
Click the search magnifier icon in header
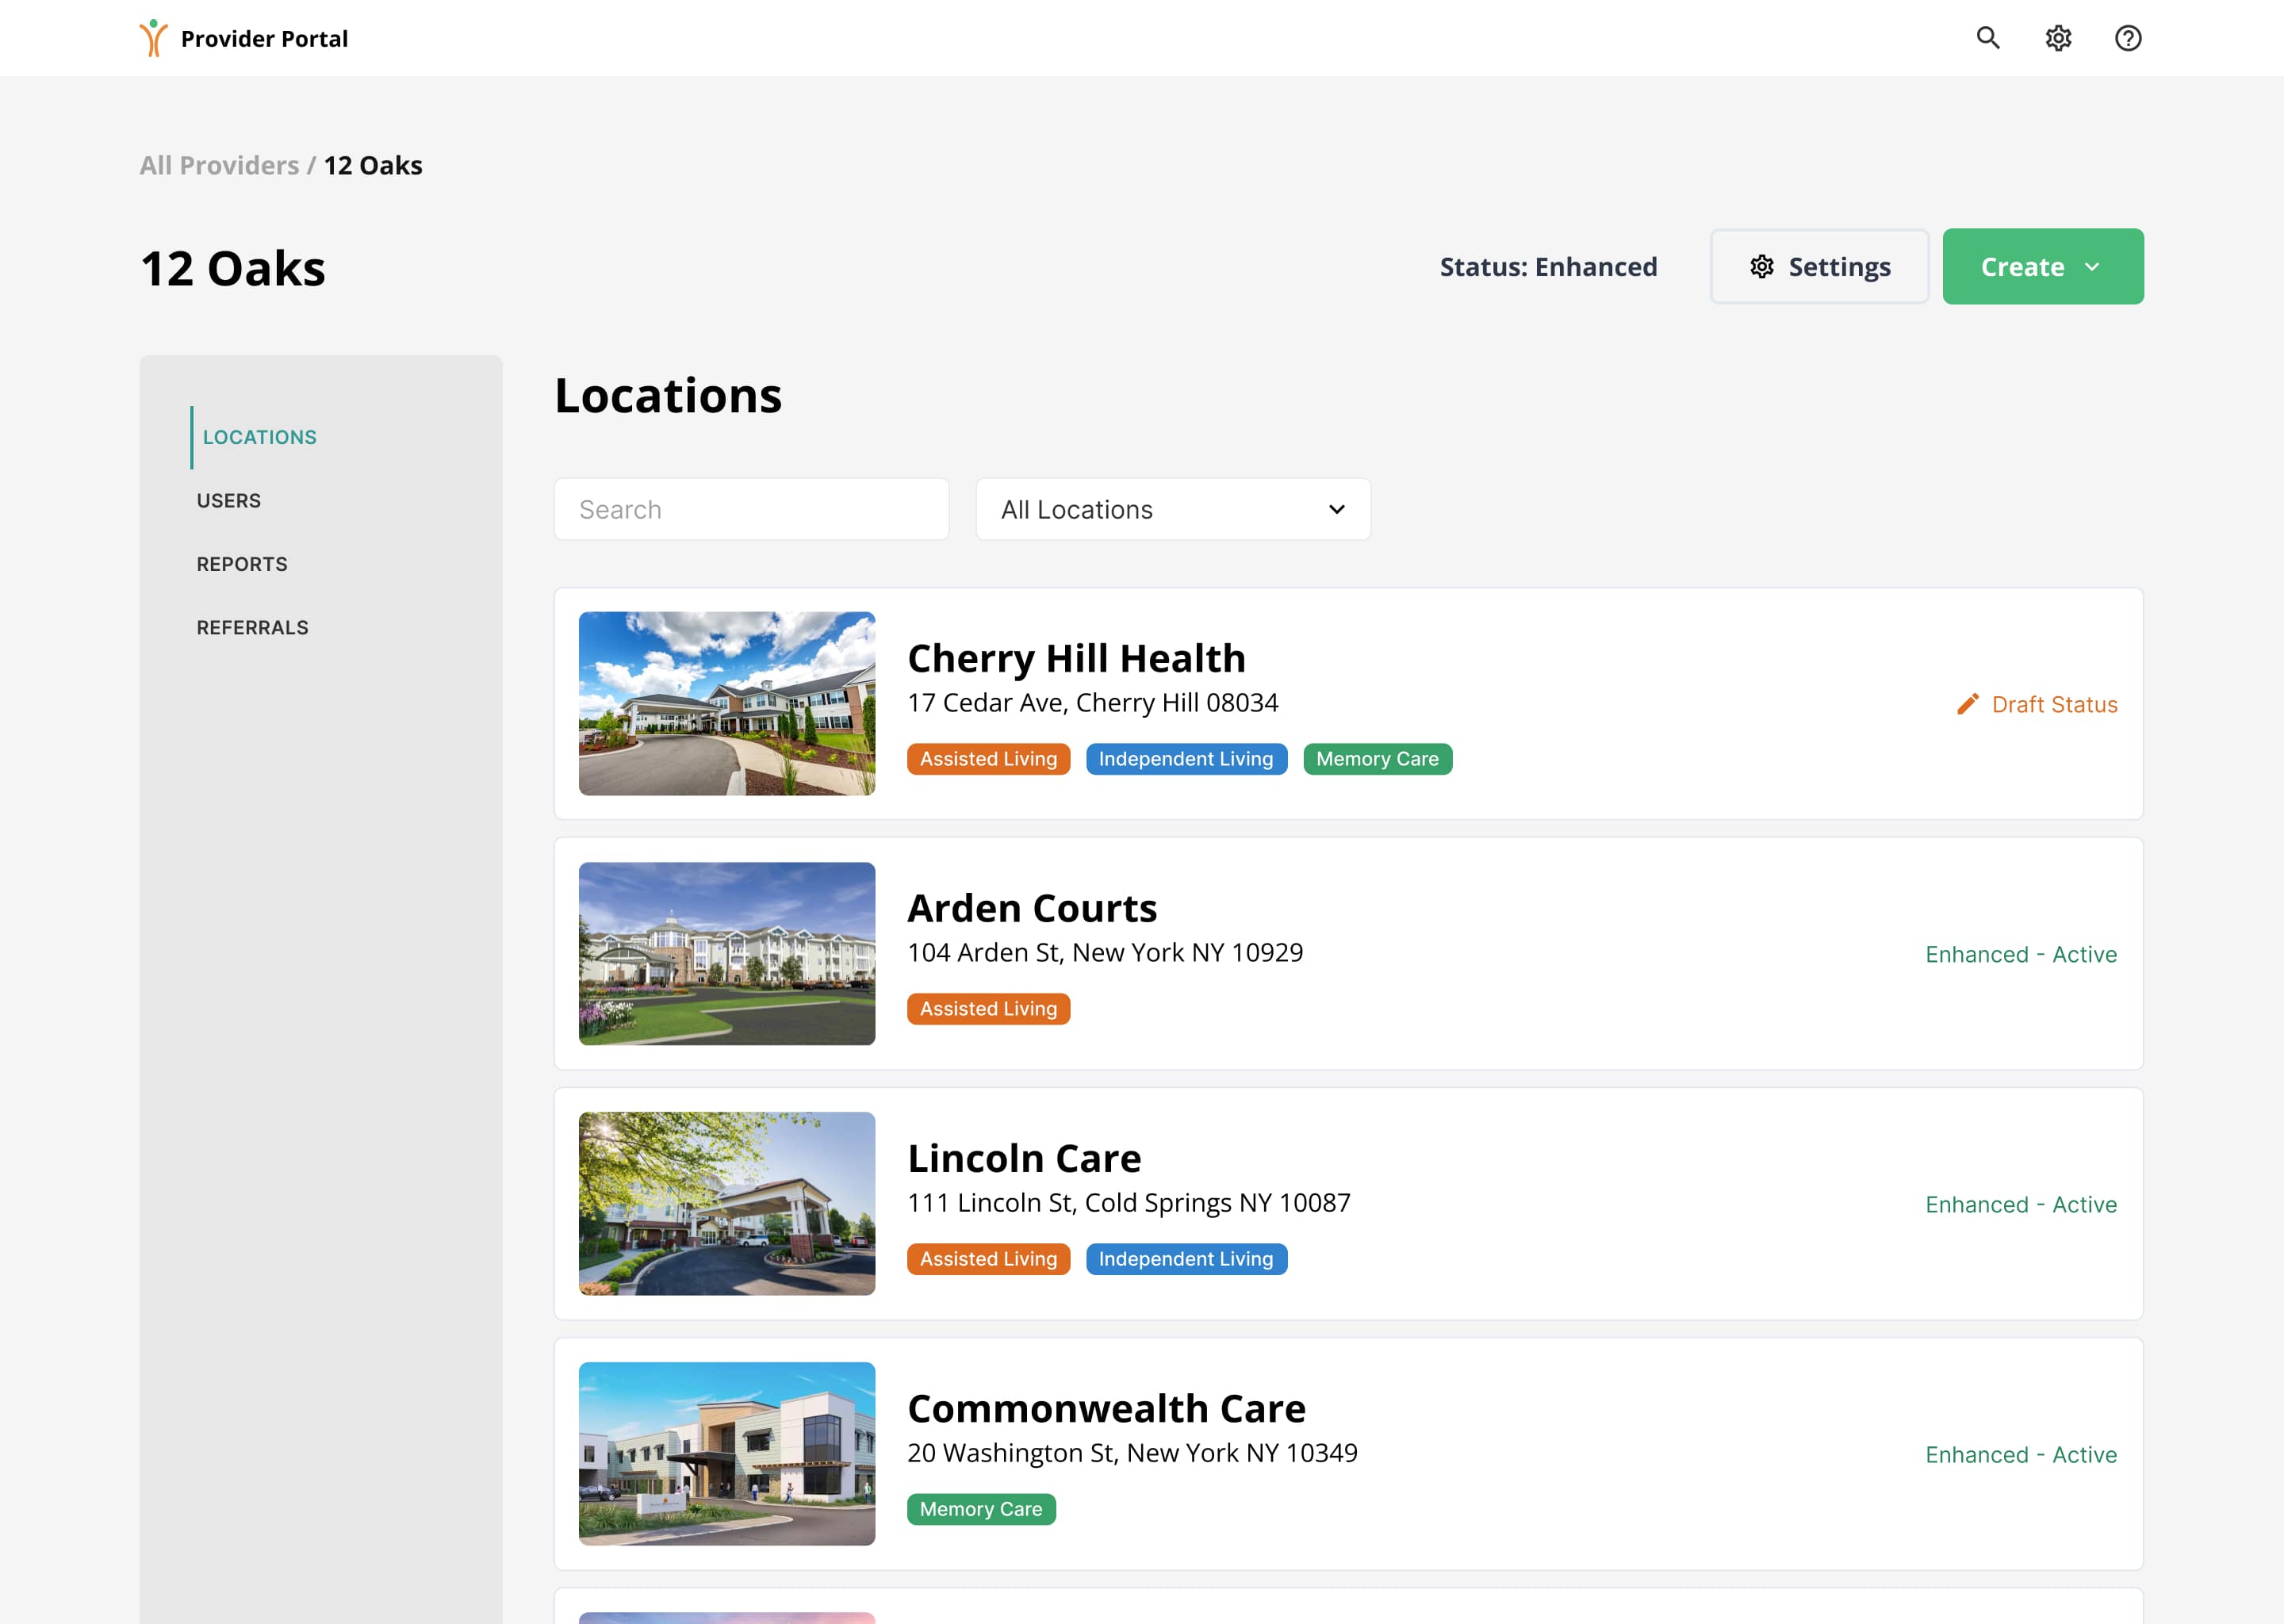[1988, 38]
